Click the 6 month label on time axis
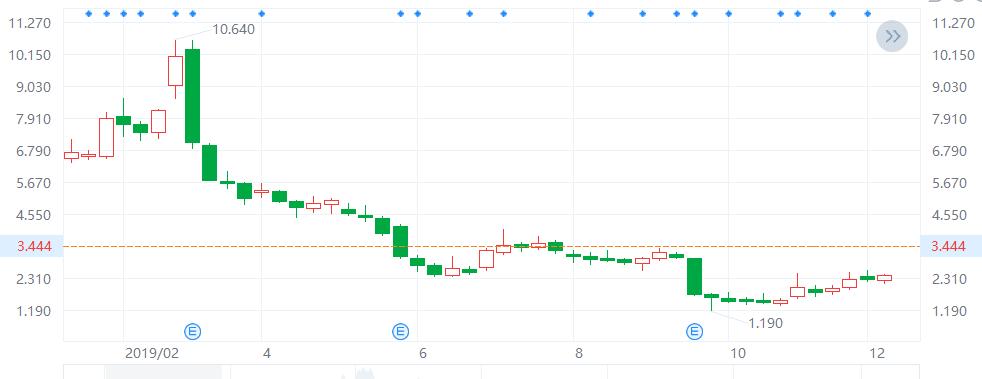This screenshot has height=379, width=982. coord(423,353)
